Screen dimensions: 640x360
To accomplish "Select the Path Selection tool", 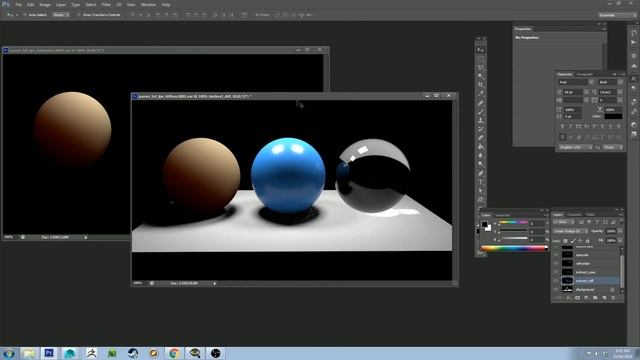I will 481,191.
